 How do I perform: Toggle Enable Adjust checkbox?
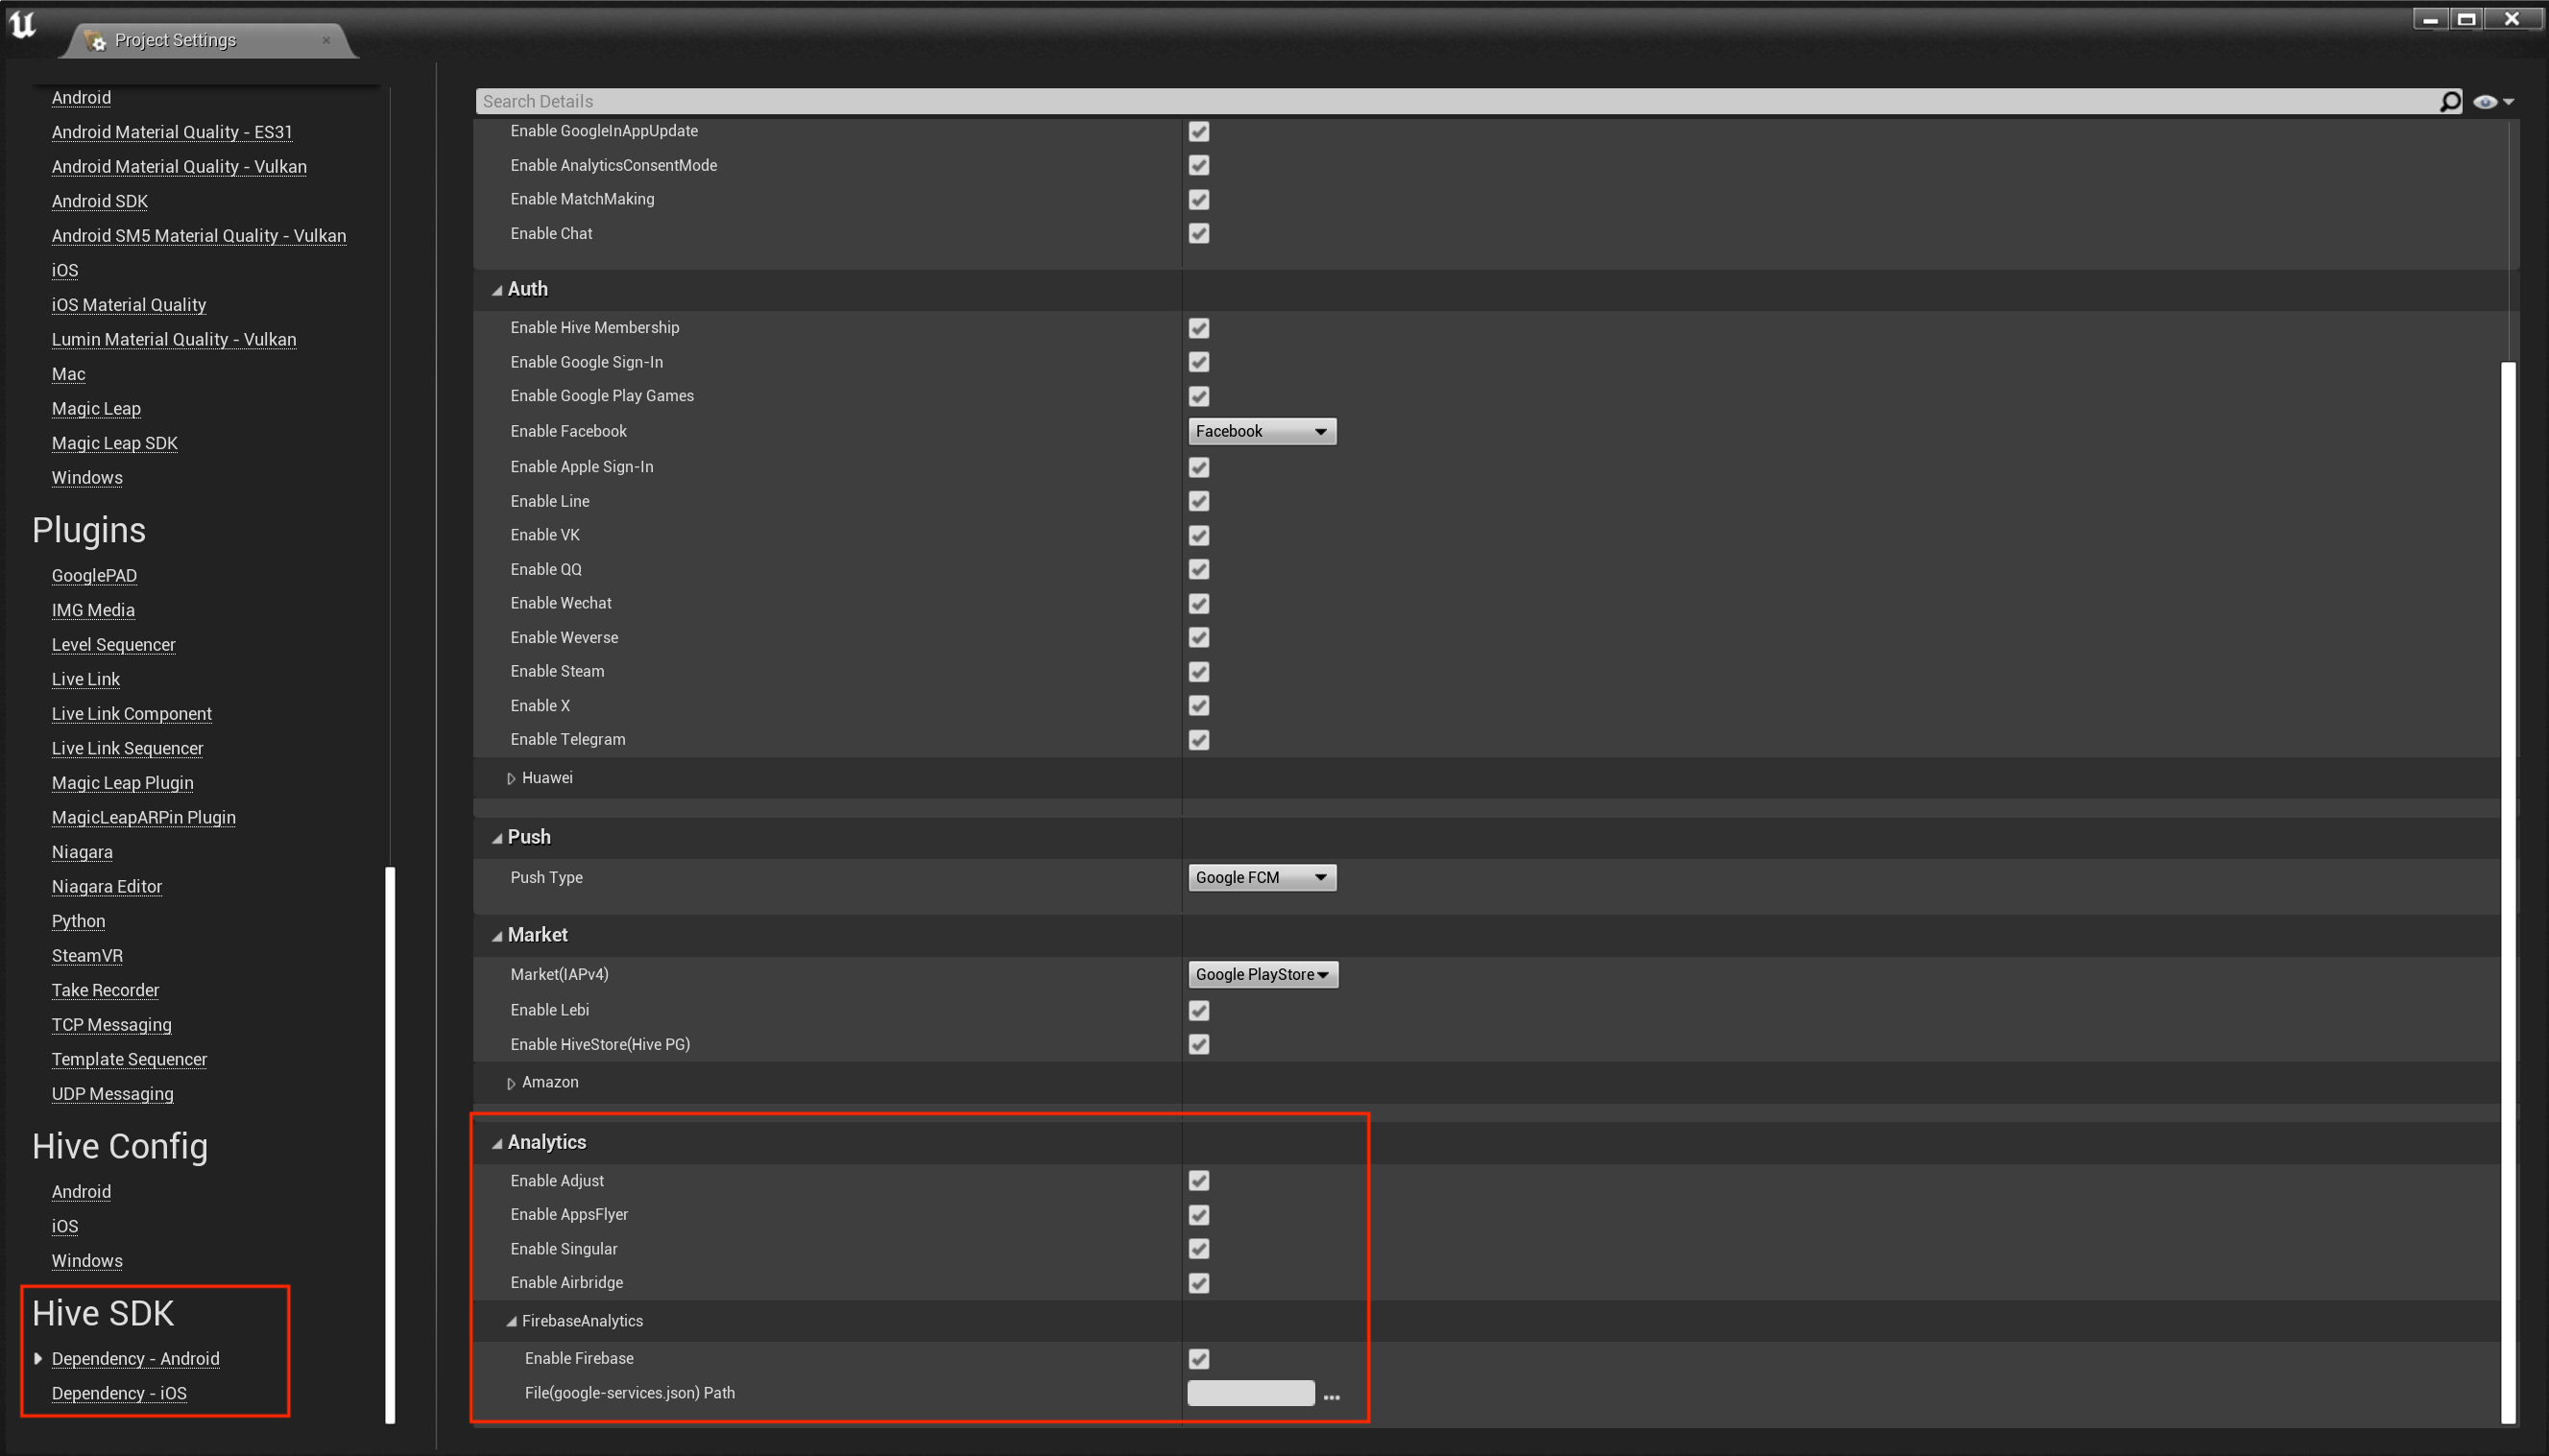coord(1198,1181)
